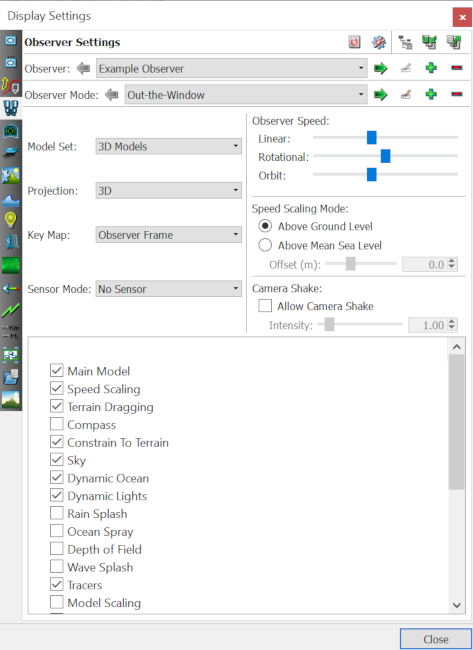Click the reset settings icon in header
The width and height of the screenshot is (473, 650).
tap(354, 42)
